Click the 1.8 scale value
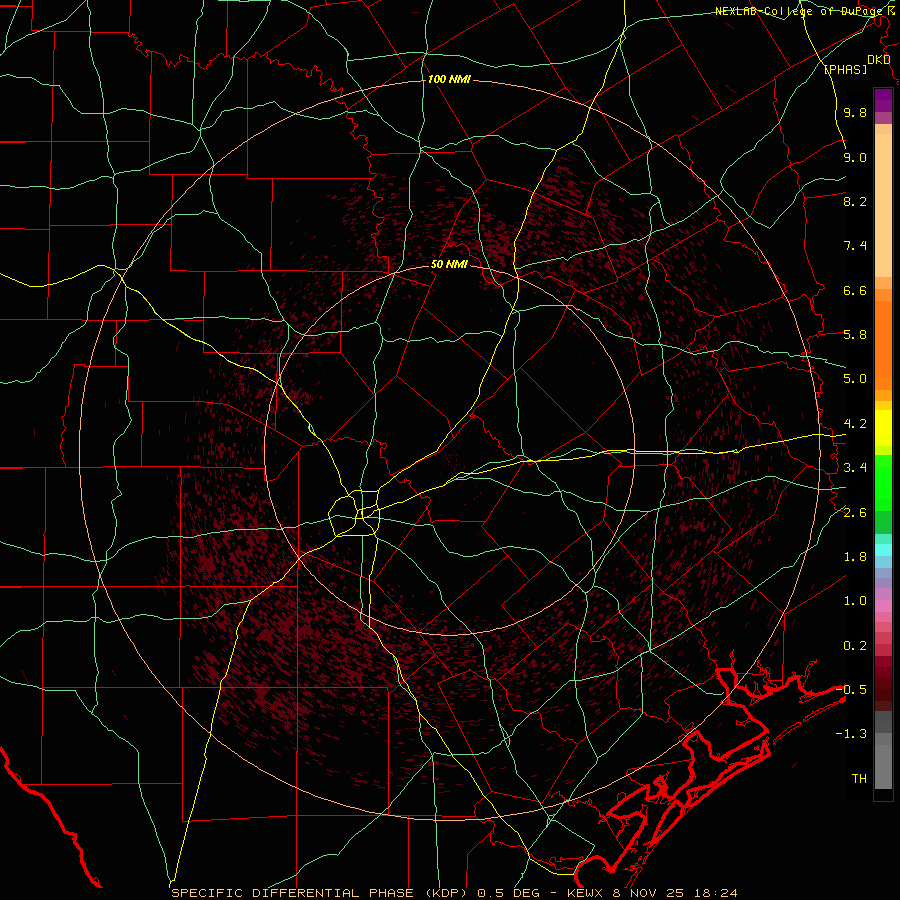Screen dimensions: 900x900 pyautogui.click(x=855, y=557)
